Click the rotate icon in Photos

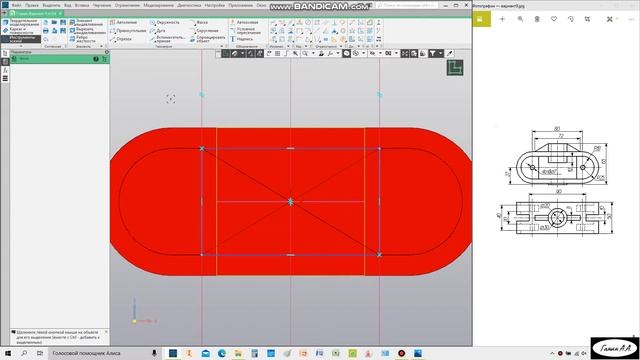(571, 19)
